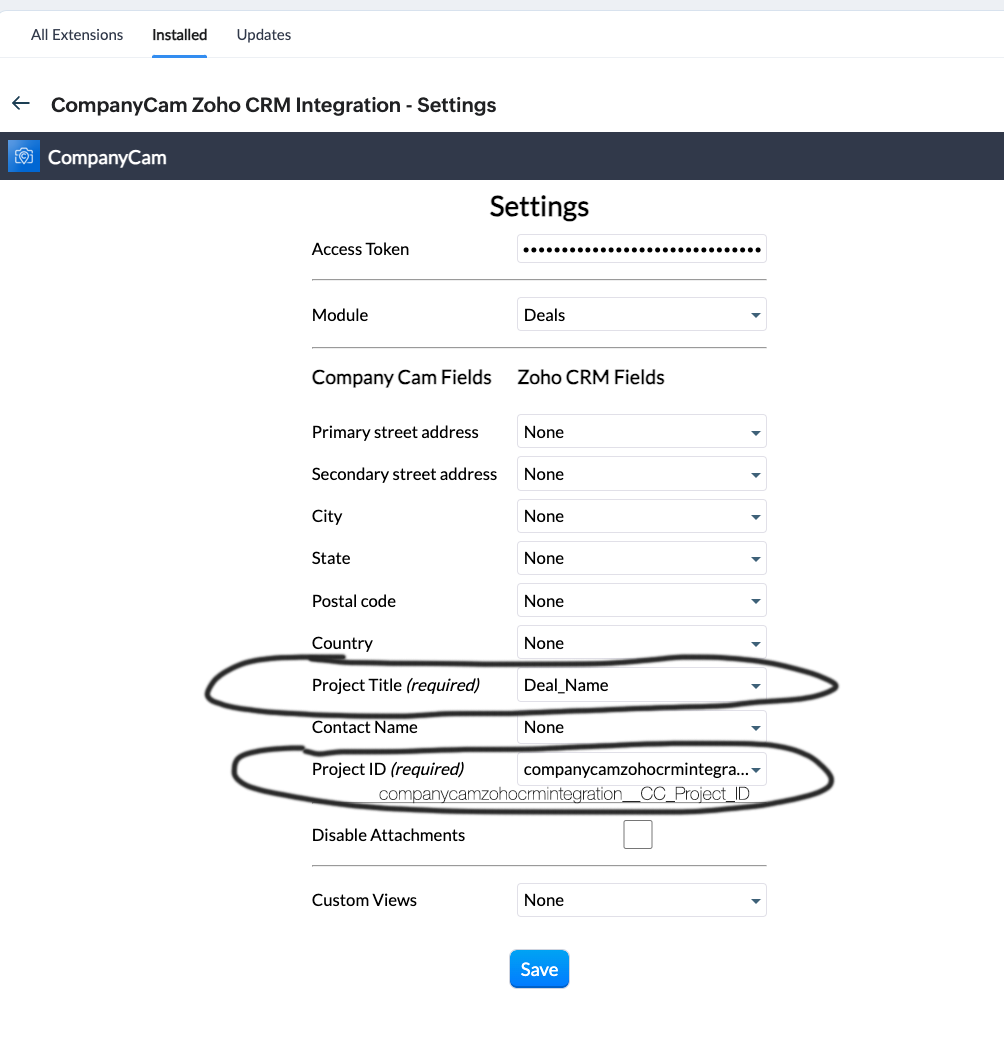Open the Project ID dropdown
This screenshot has width=1004, height=1057.
pyautogui.click(x=641, y=769)
